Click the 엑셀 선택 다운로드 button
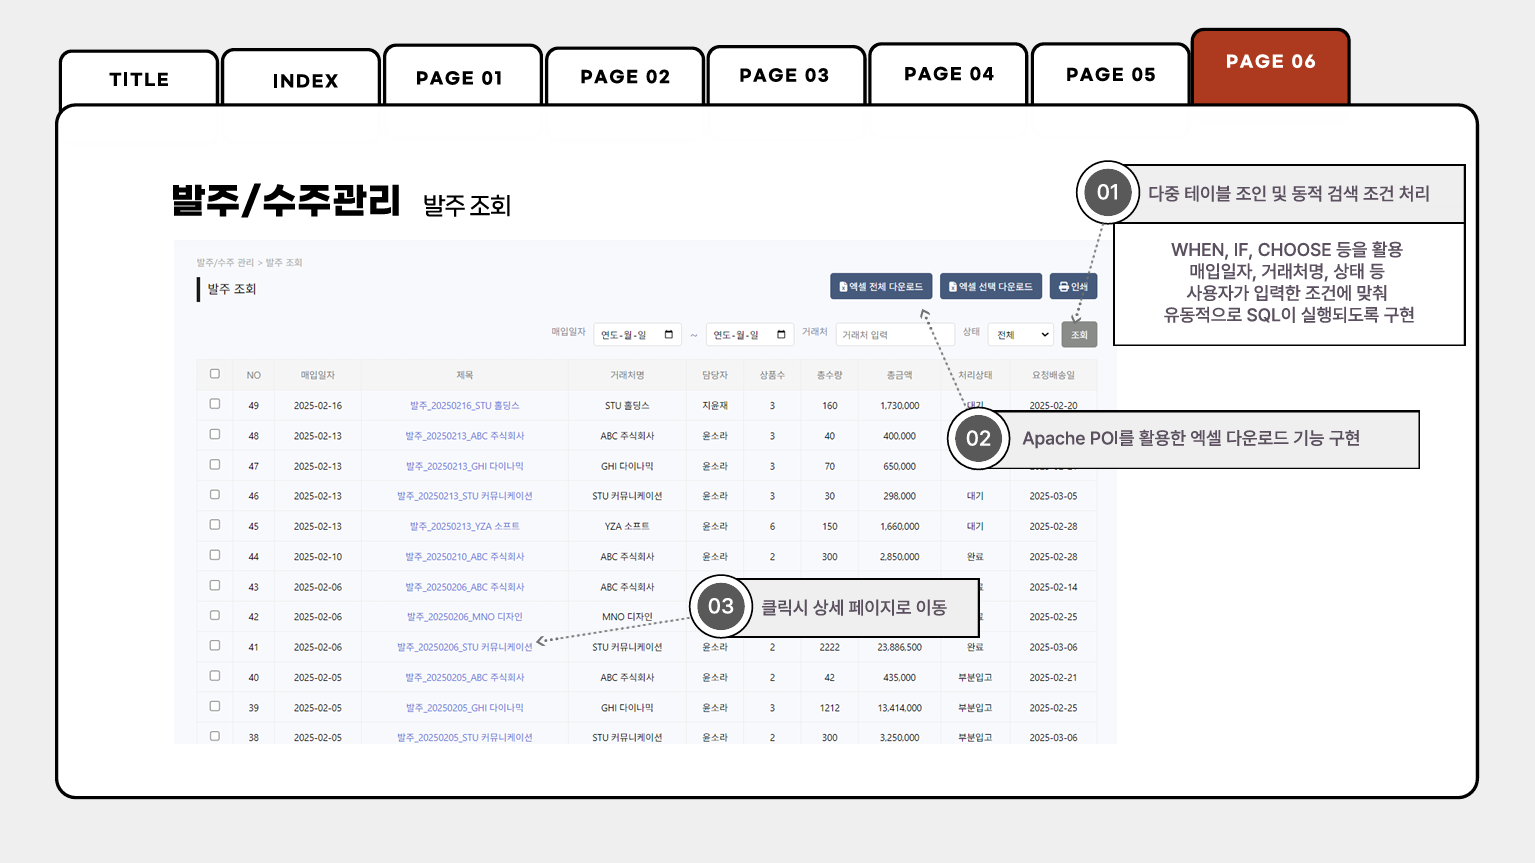 990,287
